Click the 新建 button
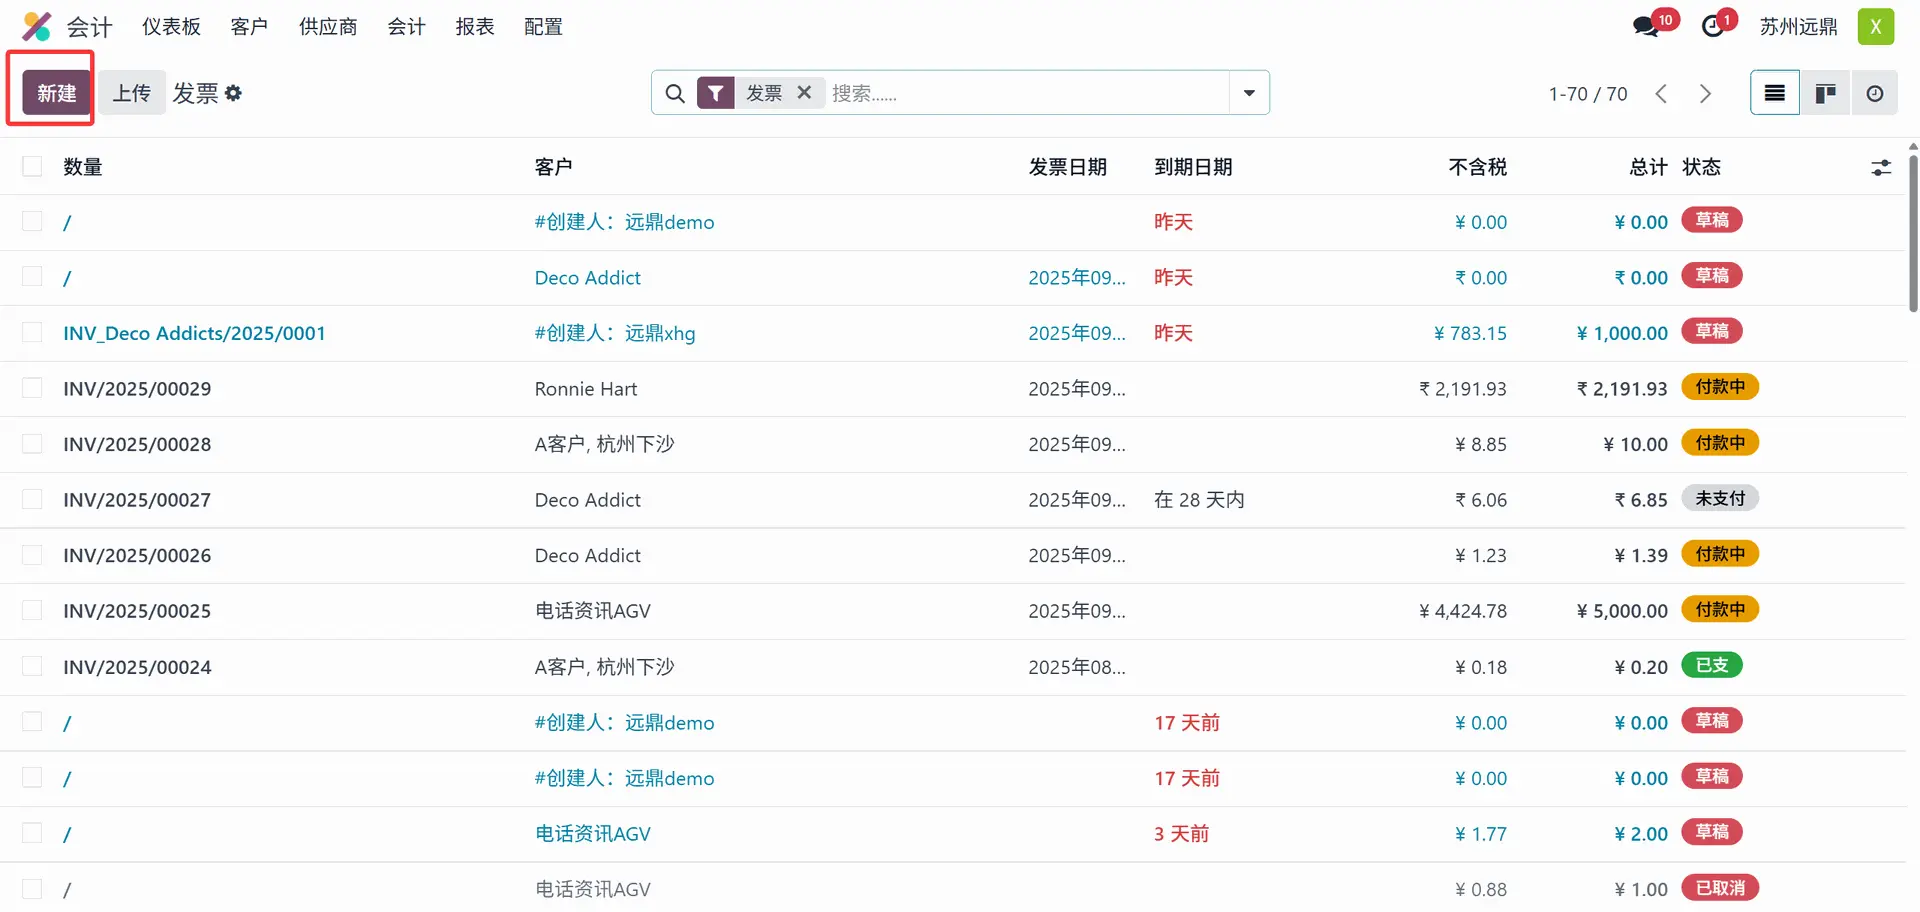 point(57,93)
